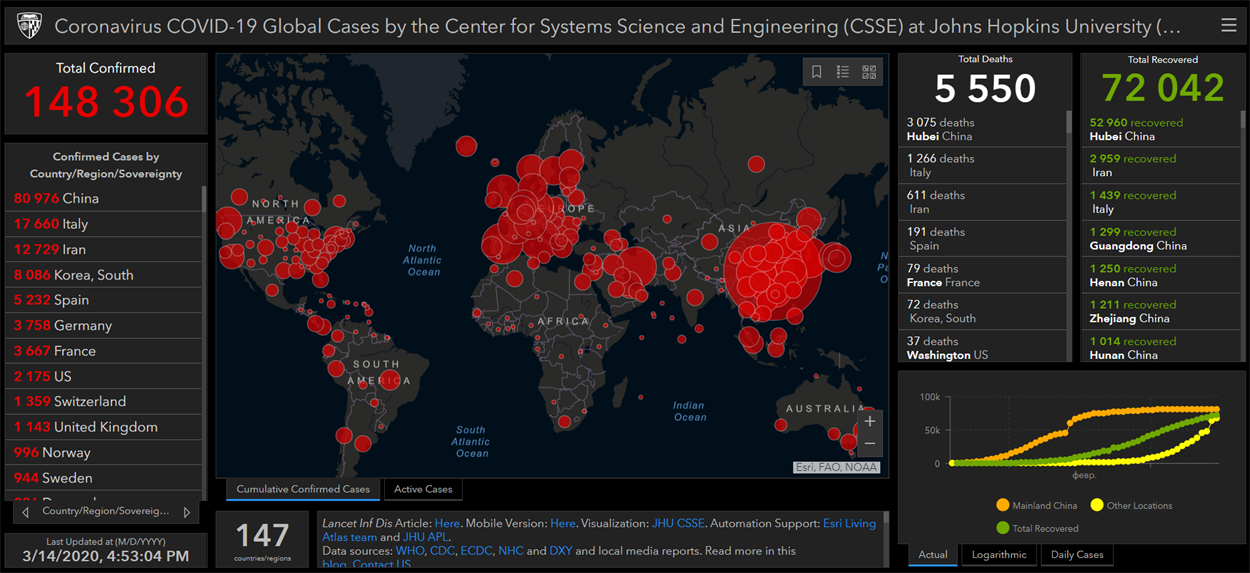Click 1 299 recovered Guangdong China row
Image resolution: width=1250 pixels, height=573 pixels.
point(1161,238)
